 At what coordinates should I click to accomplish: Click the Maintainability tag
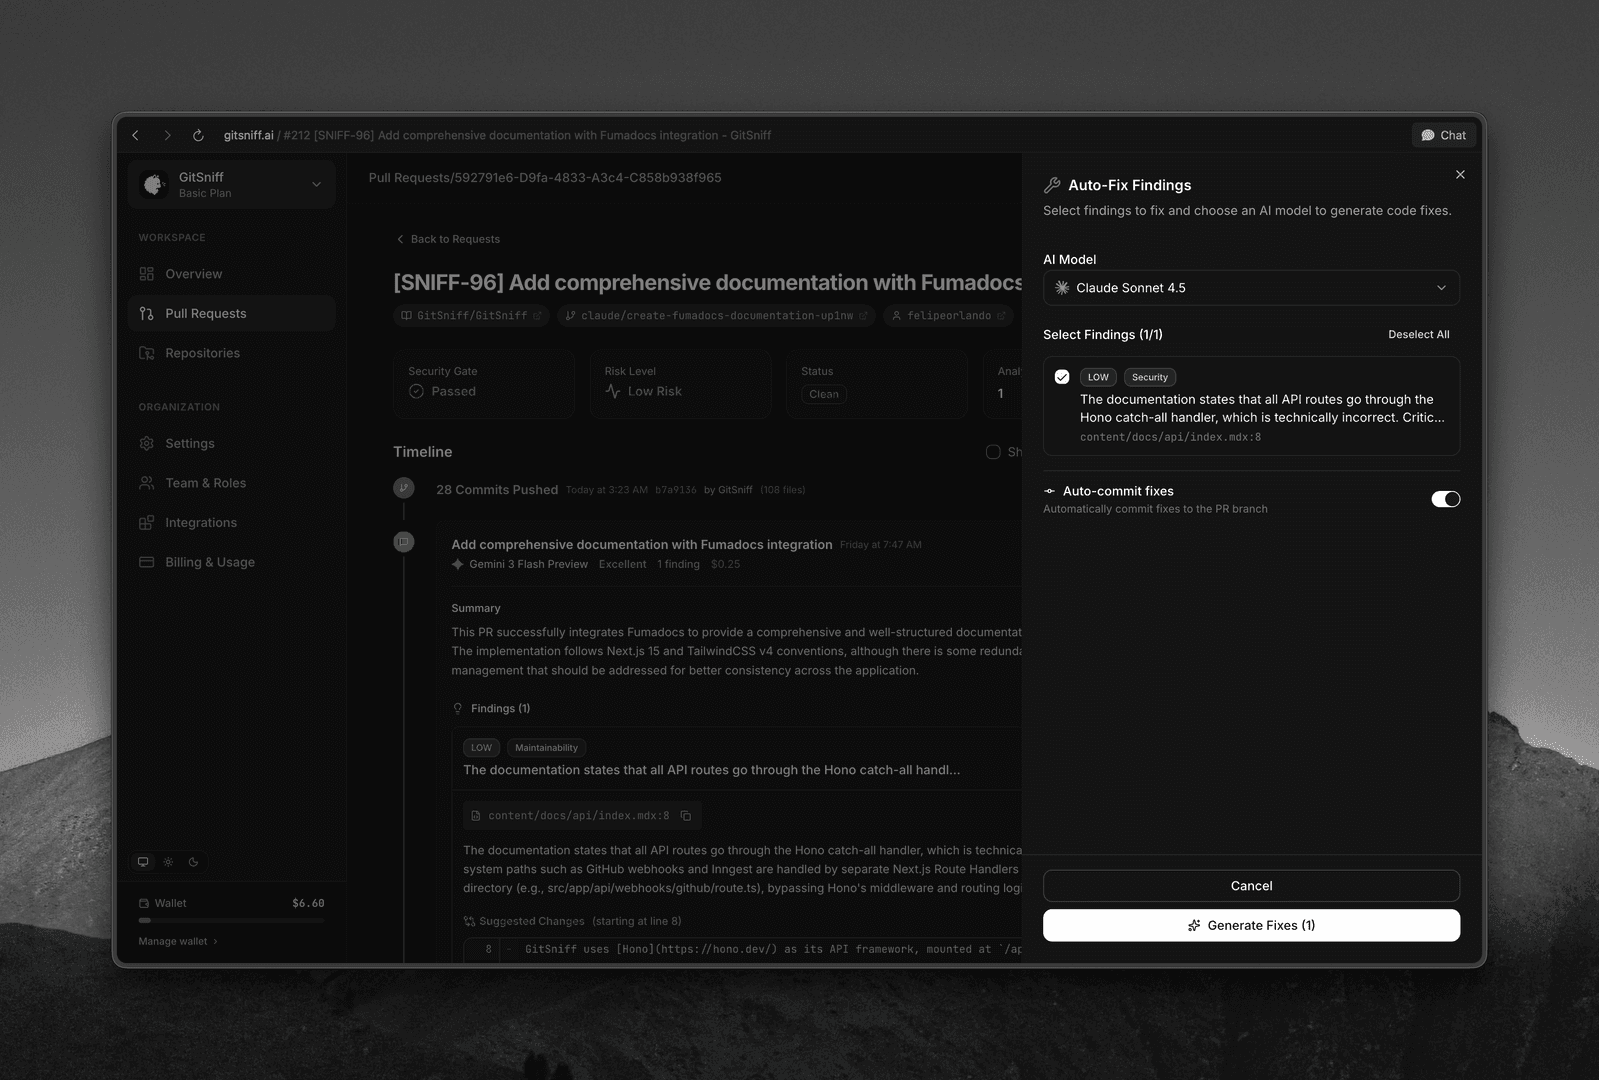point(546,747)
